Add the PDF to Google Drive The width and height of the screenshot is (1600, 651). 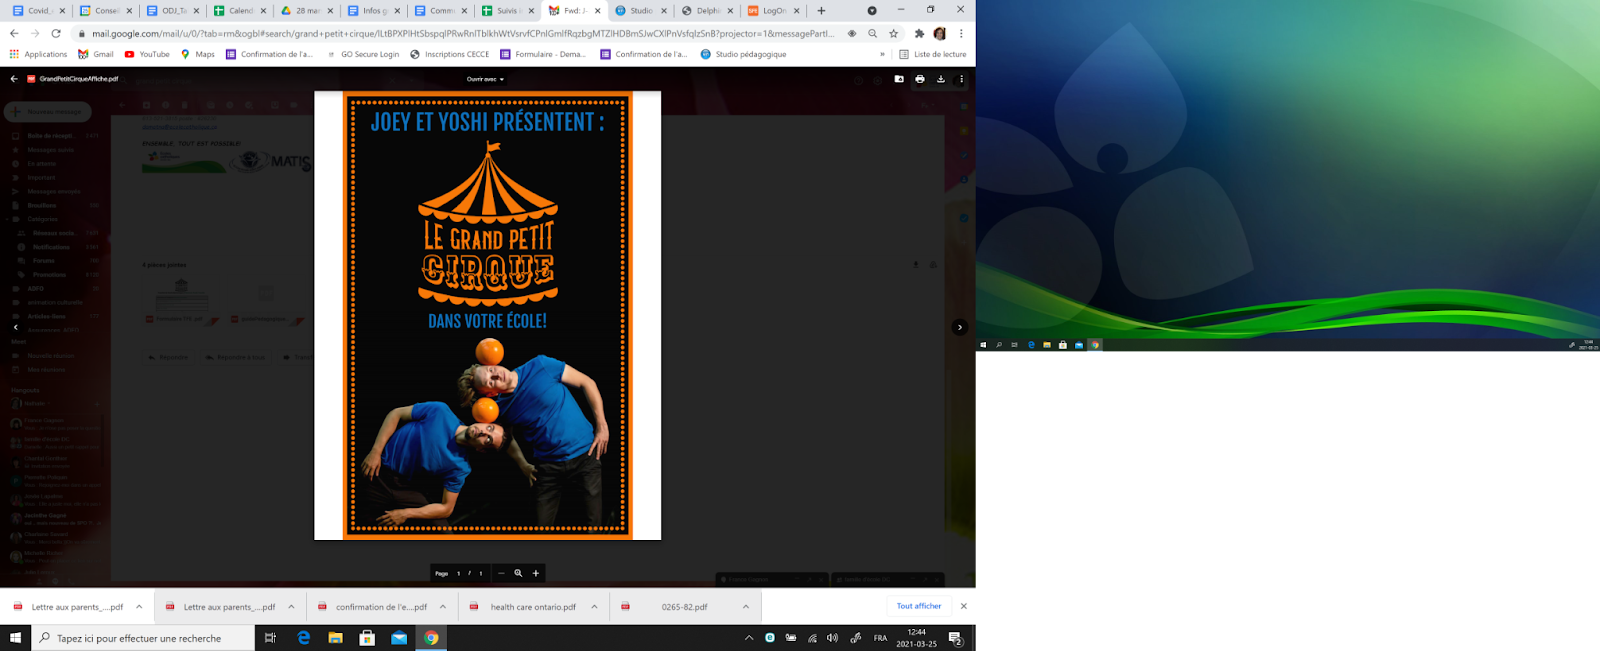click(899, 79)
